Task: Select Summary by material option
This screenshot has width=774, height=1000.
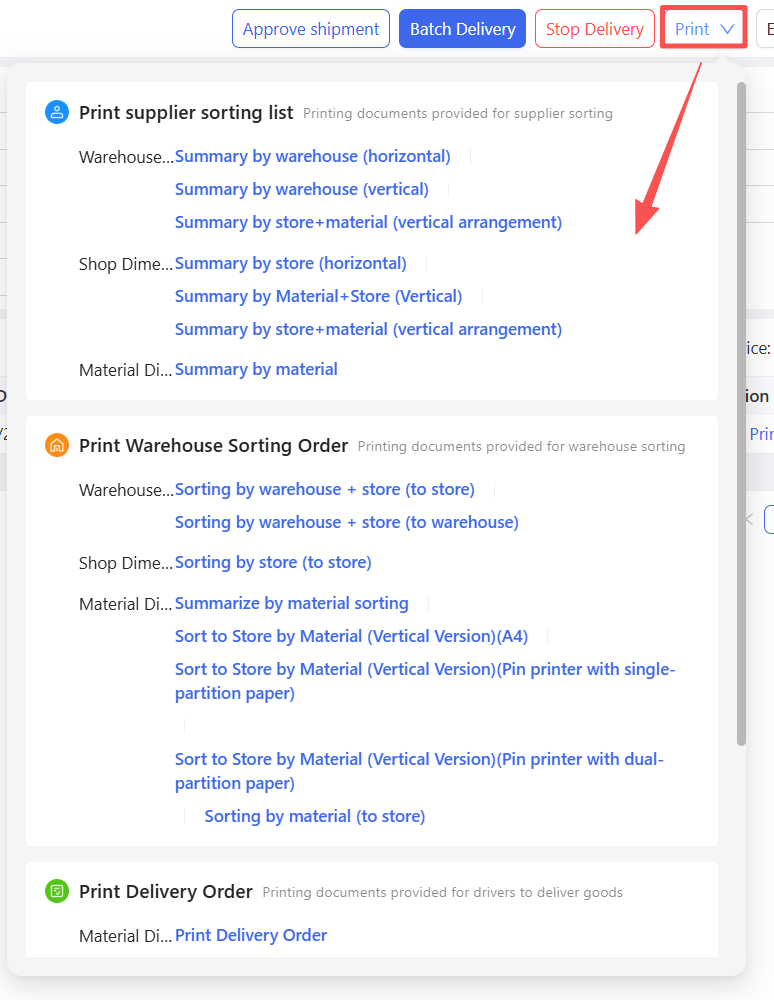Action: tap(256, 369)
